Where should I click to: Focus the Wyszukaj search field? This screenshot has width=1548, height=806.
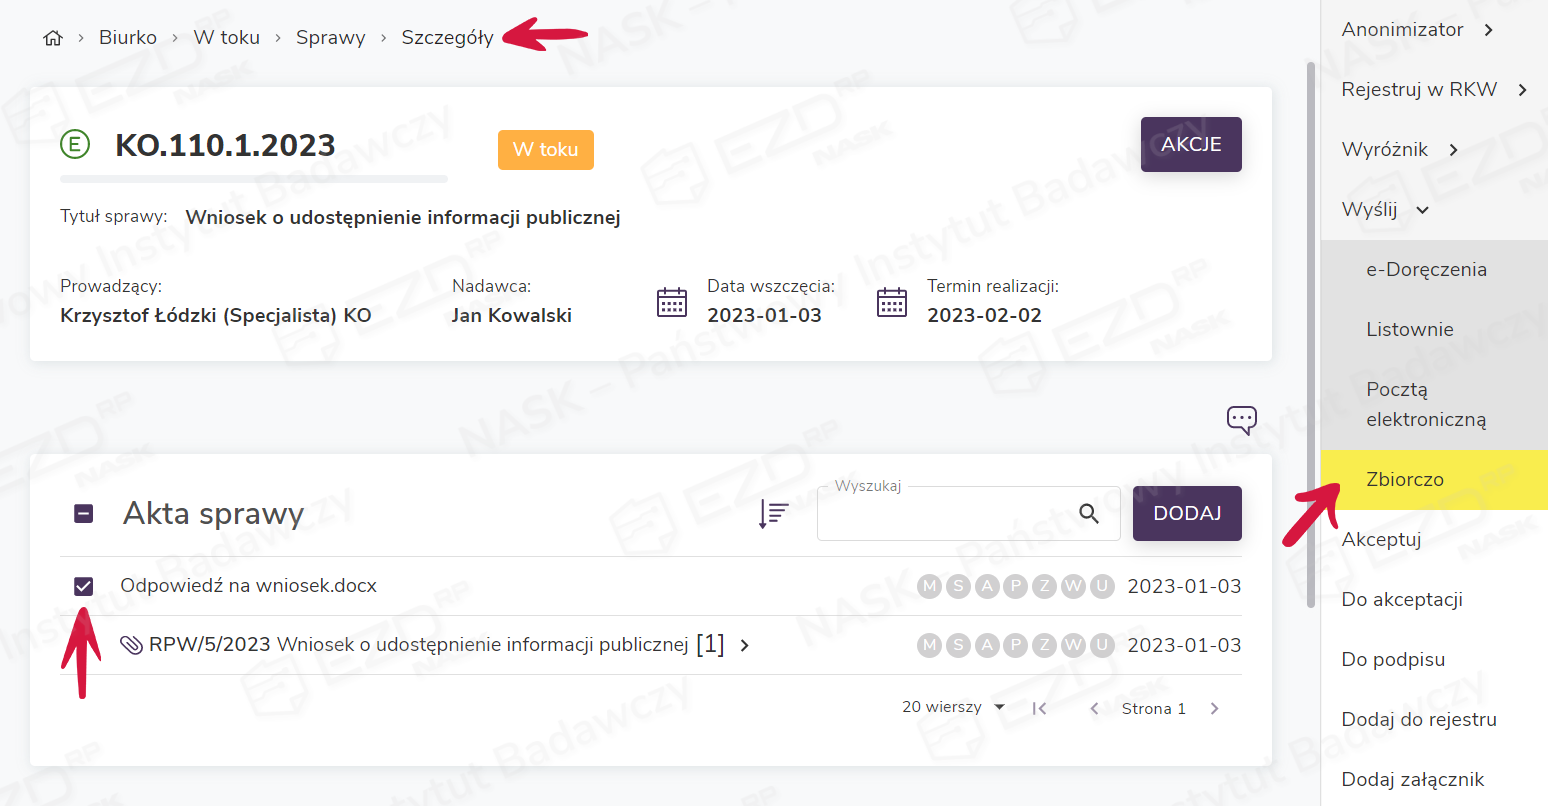coord(945,514)
